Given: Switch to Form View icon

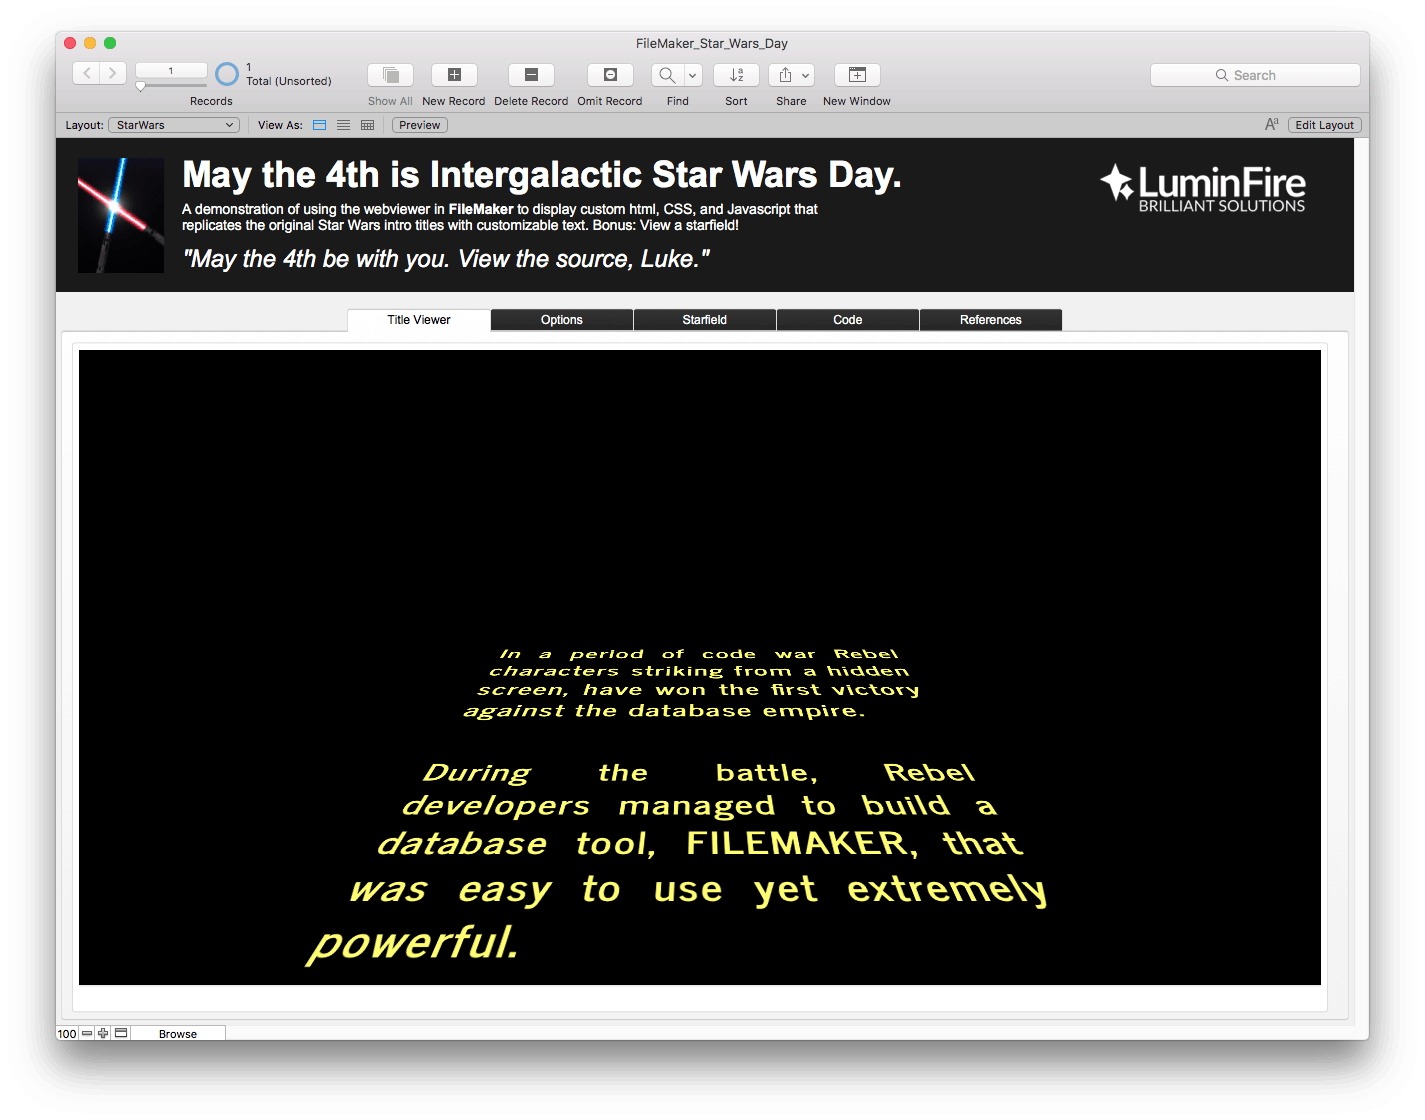Looking at the screenshot, I should (x=320, y=125).
